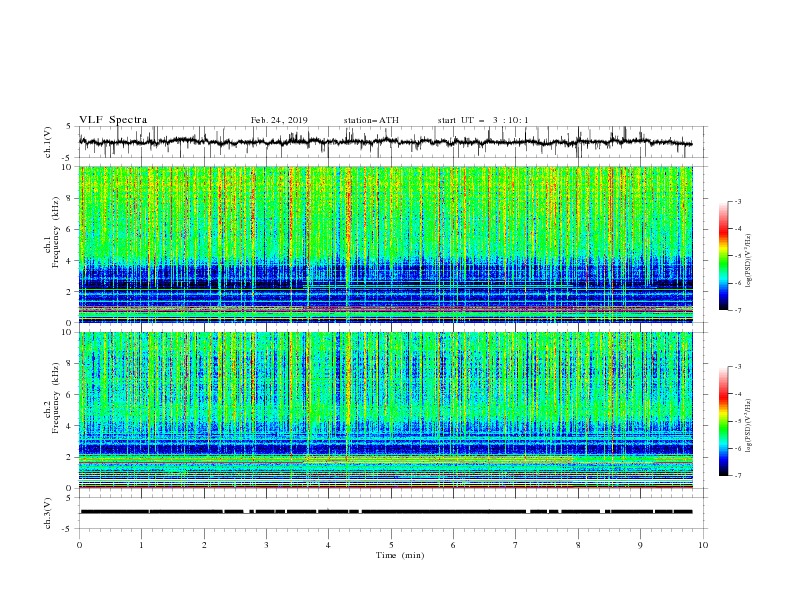Click the "ch.1(V)" axis label
Image resolution: width=792 pixels, height=612 pixels.
click(x=48, y=142)
